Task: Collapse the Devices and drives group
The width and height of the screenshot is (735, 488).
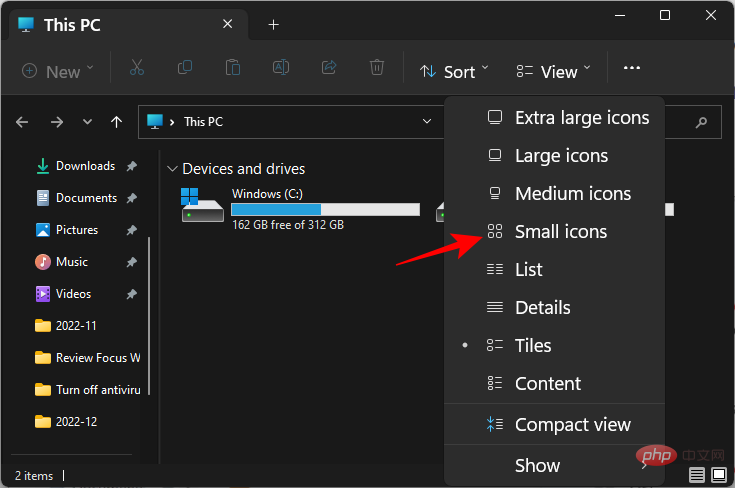Action: pos(172,169)
